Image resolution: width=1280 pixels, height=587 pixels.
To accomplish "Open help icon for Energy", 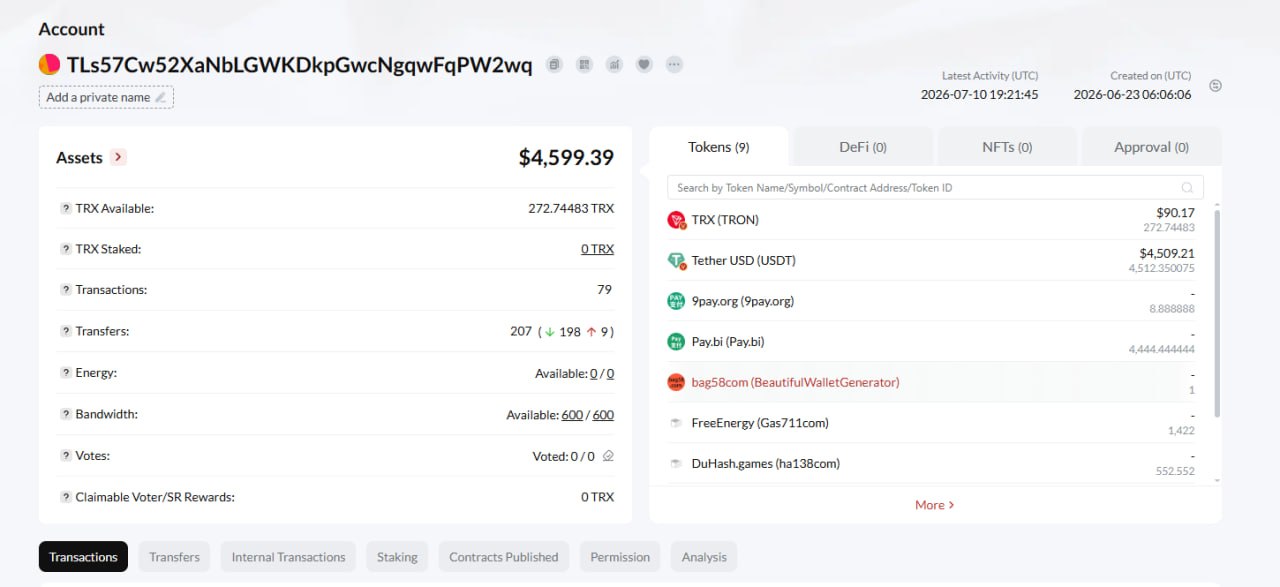I will [65, 373].
